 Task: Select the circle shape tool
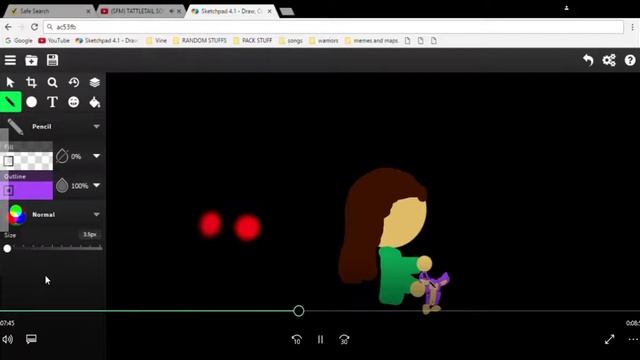tap(31, 102)
